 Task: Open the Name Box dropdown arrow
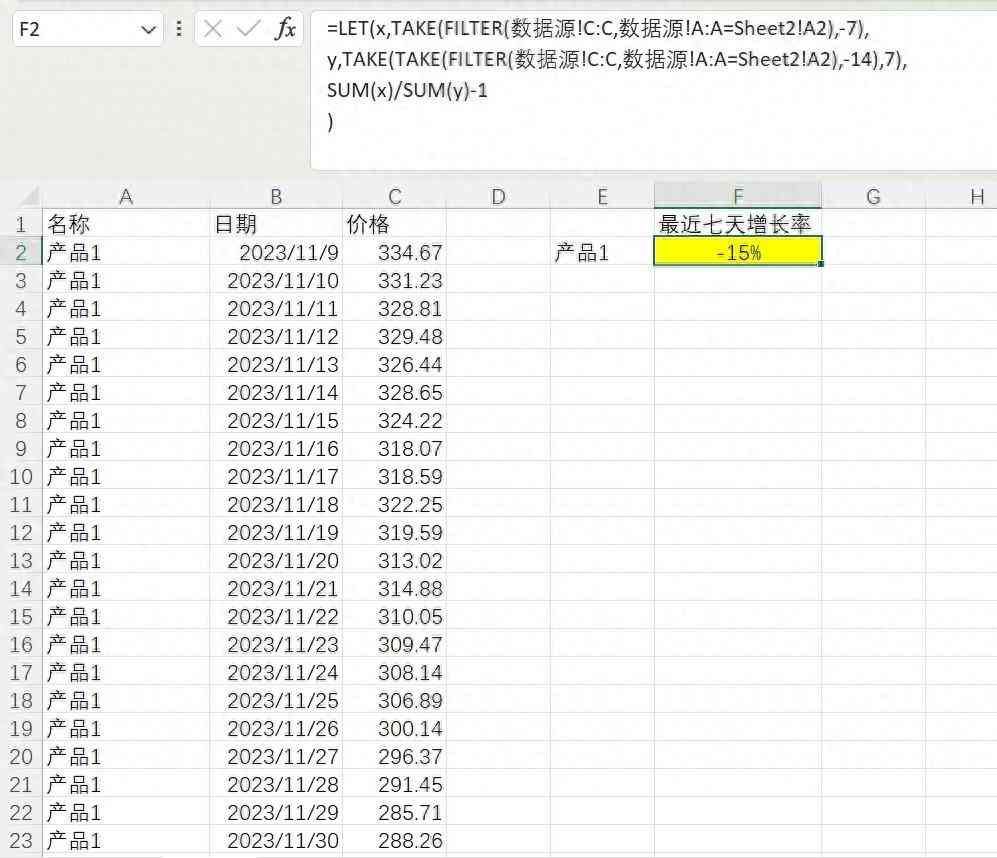coord(149,30)
